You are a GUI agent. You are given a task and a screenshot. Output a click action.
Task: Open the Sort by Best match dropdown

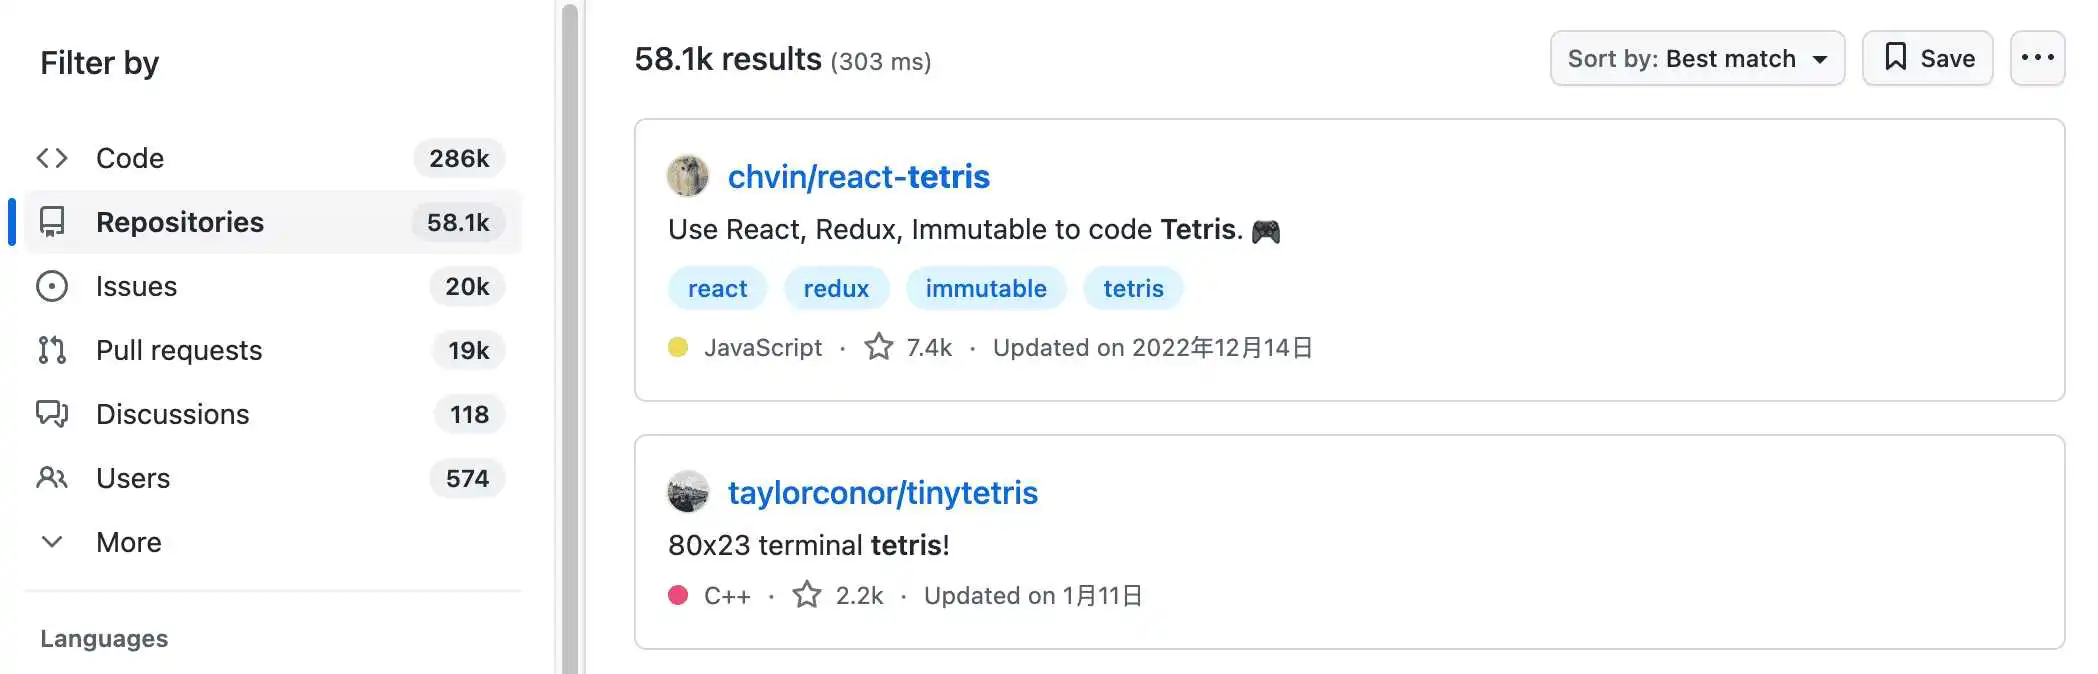point(1697,58)
